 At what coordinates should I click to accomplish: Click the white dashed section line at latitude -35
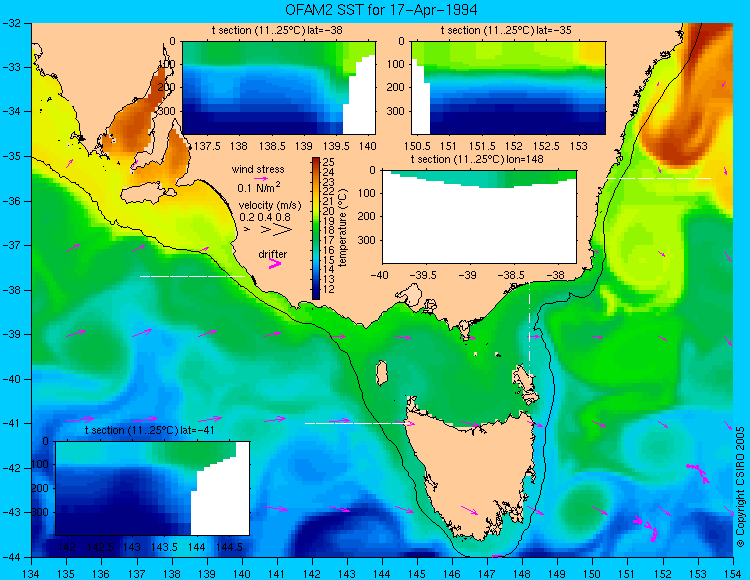[659, 178]
